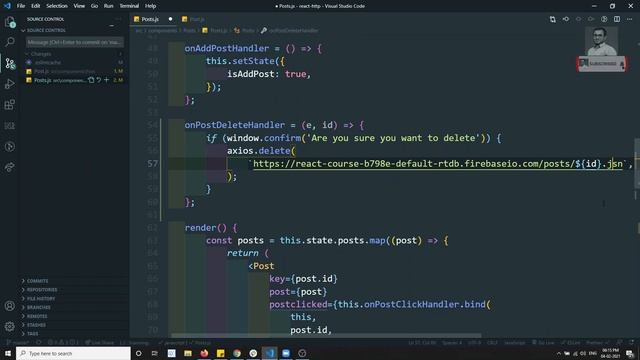640x360 pixels.
Task: Click the Windows Start button
Action: (8, 353)
